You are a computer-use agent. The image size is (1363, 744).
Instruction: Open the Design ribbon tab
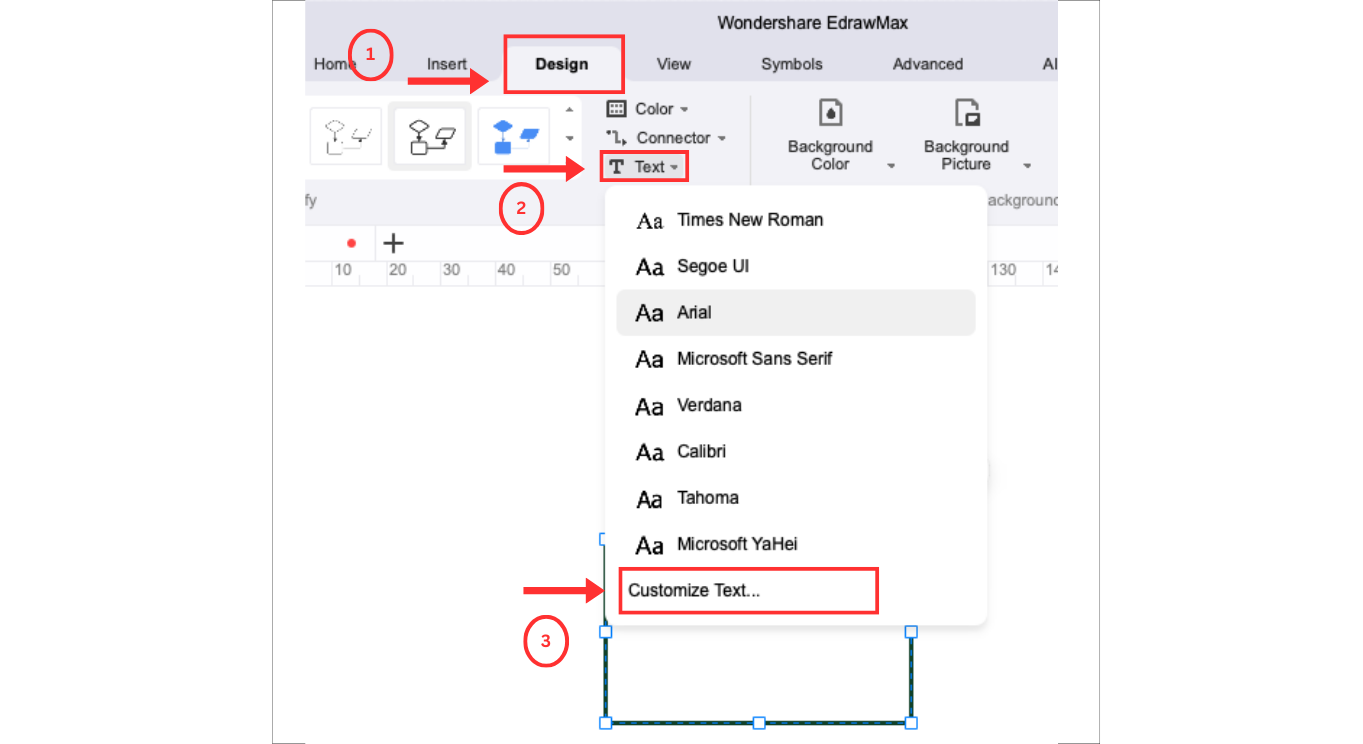562,64
